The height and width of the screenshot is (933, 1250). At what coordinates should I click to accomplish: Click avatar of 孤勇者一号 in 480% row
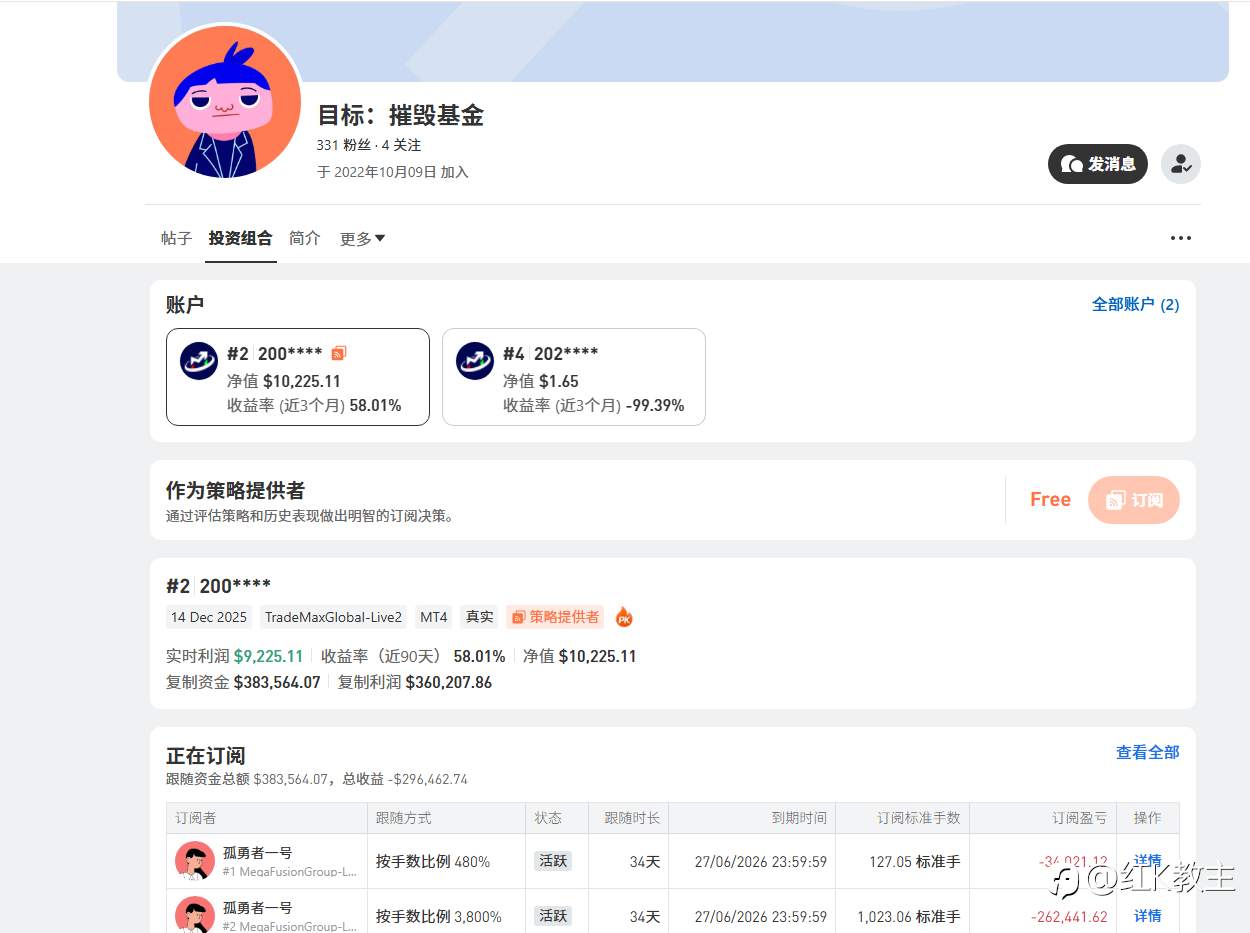point(195,861)
